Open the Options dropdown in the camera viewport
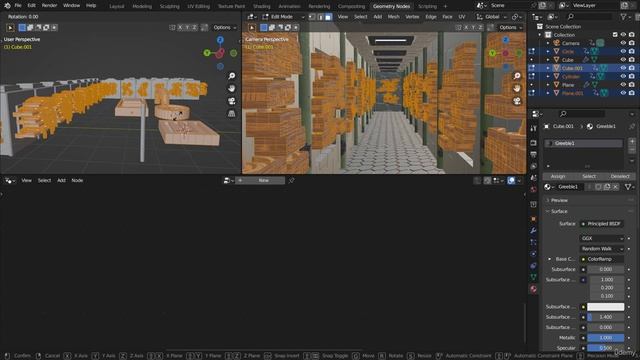Image resolution: width=640 pixels, height=360 pixels. point(511,27)
